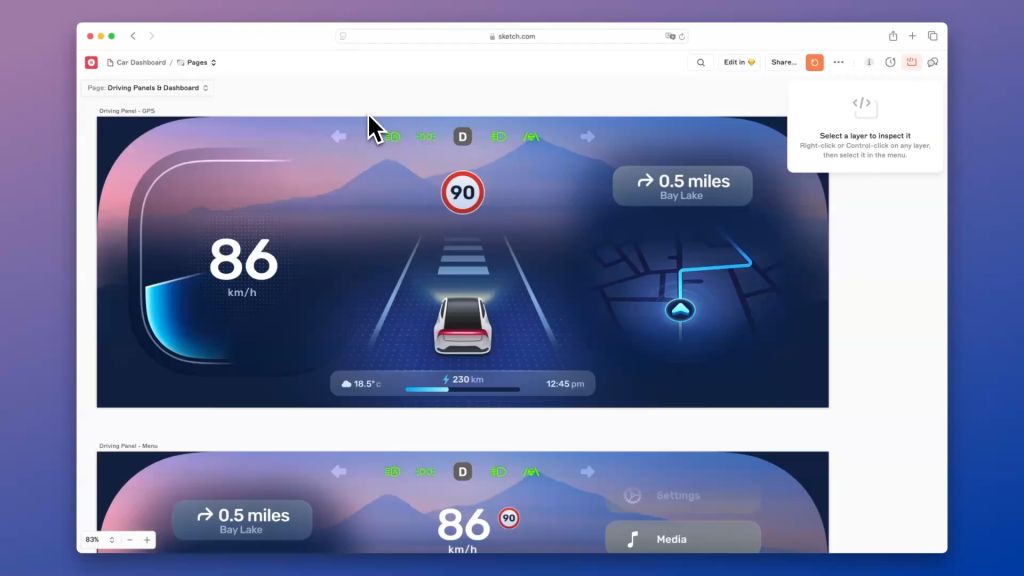The width and height of the screenshot is (1024, 576).
Task: Select the 0.5 miles Bay Lake card in Menu panel
Action: coord(242,520)
